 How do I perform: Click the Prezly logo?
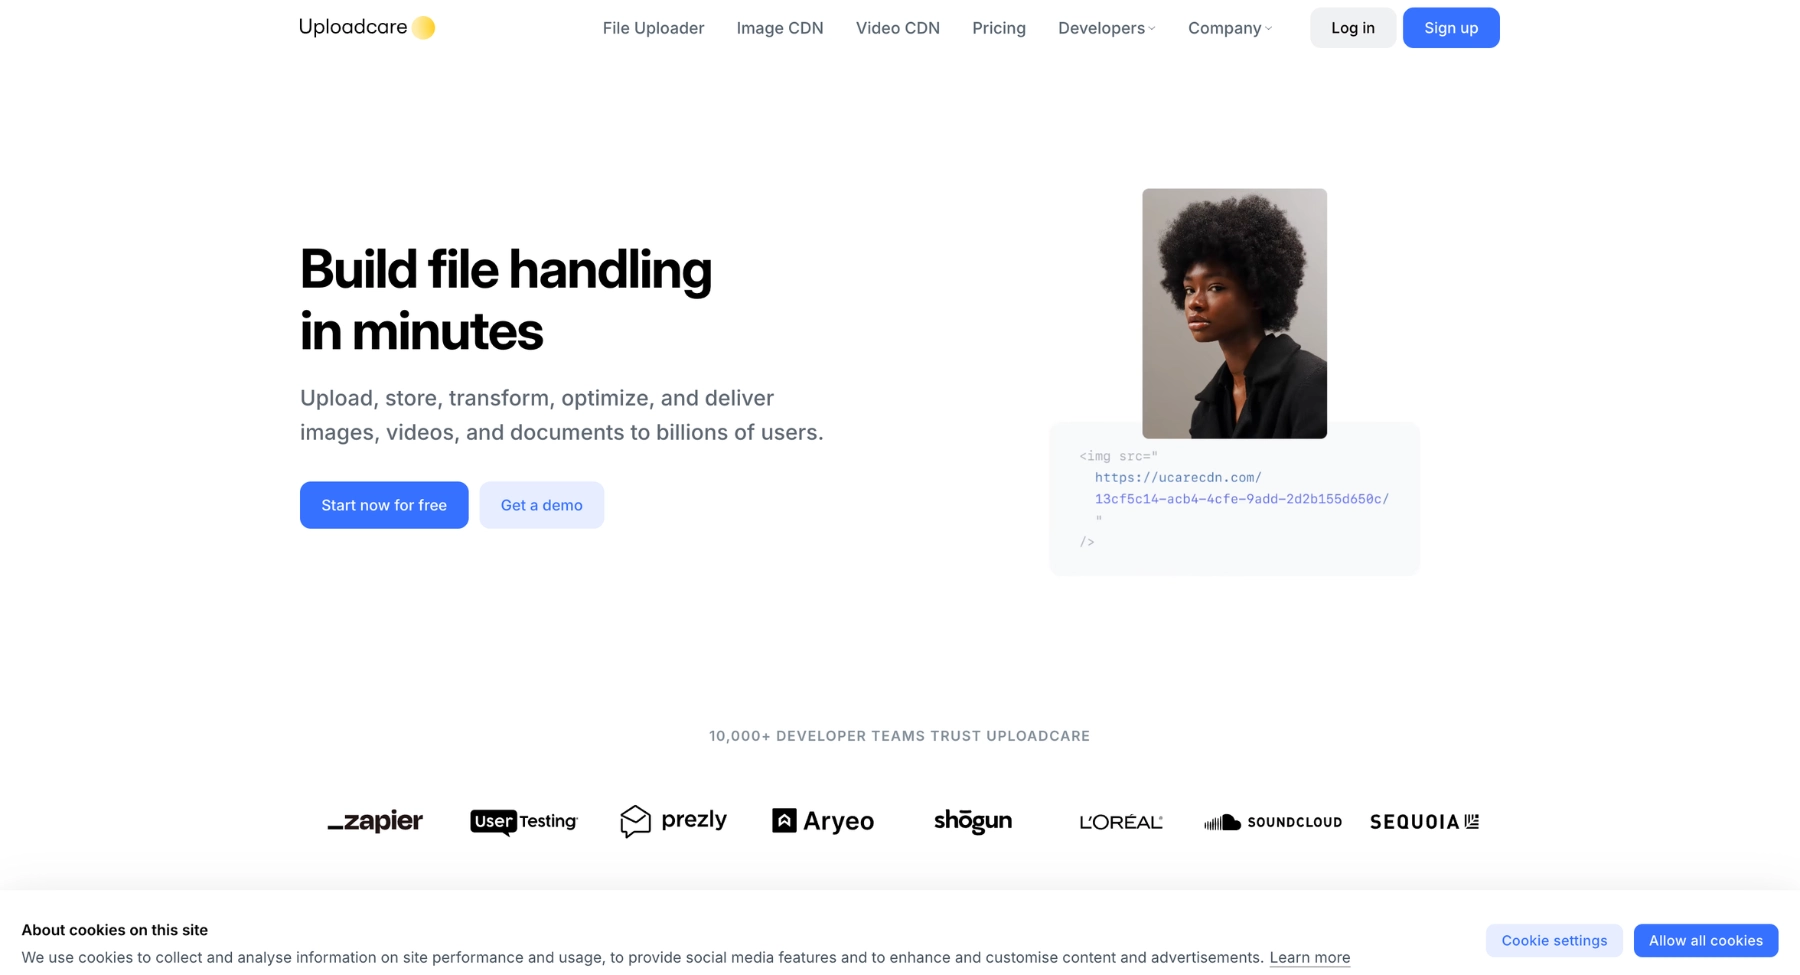tap(673, 821)
